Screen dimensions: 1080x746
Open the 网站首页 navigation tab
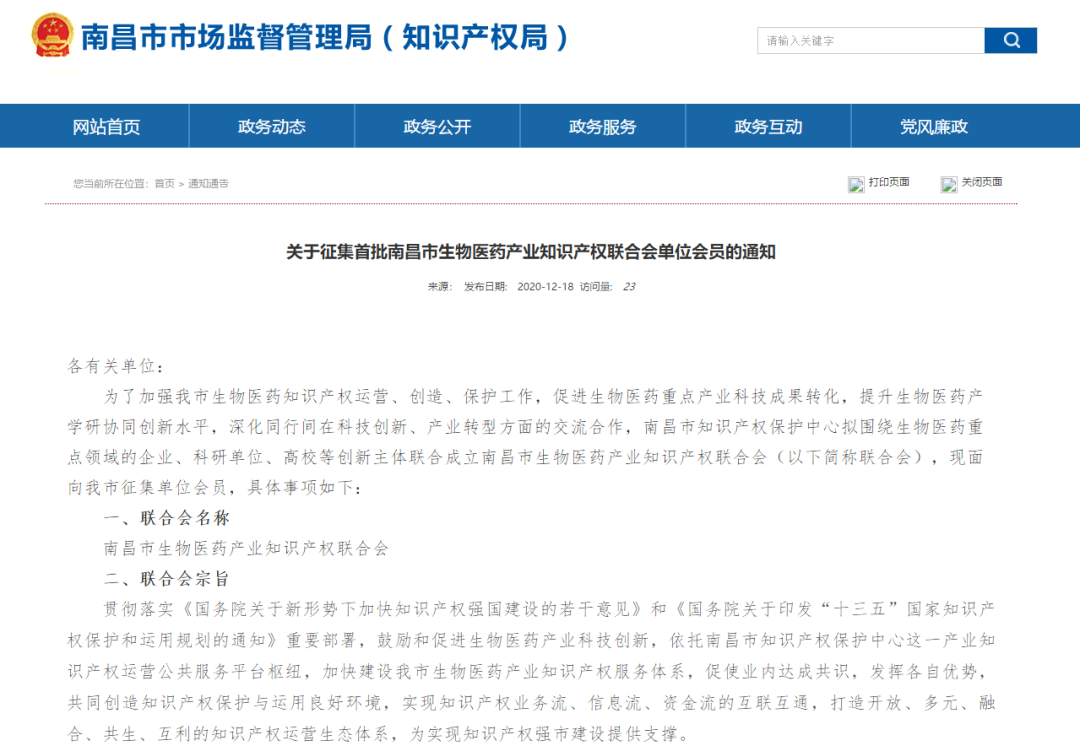coord(106,127)
